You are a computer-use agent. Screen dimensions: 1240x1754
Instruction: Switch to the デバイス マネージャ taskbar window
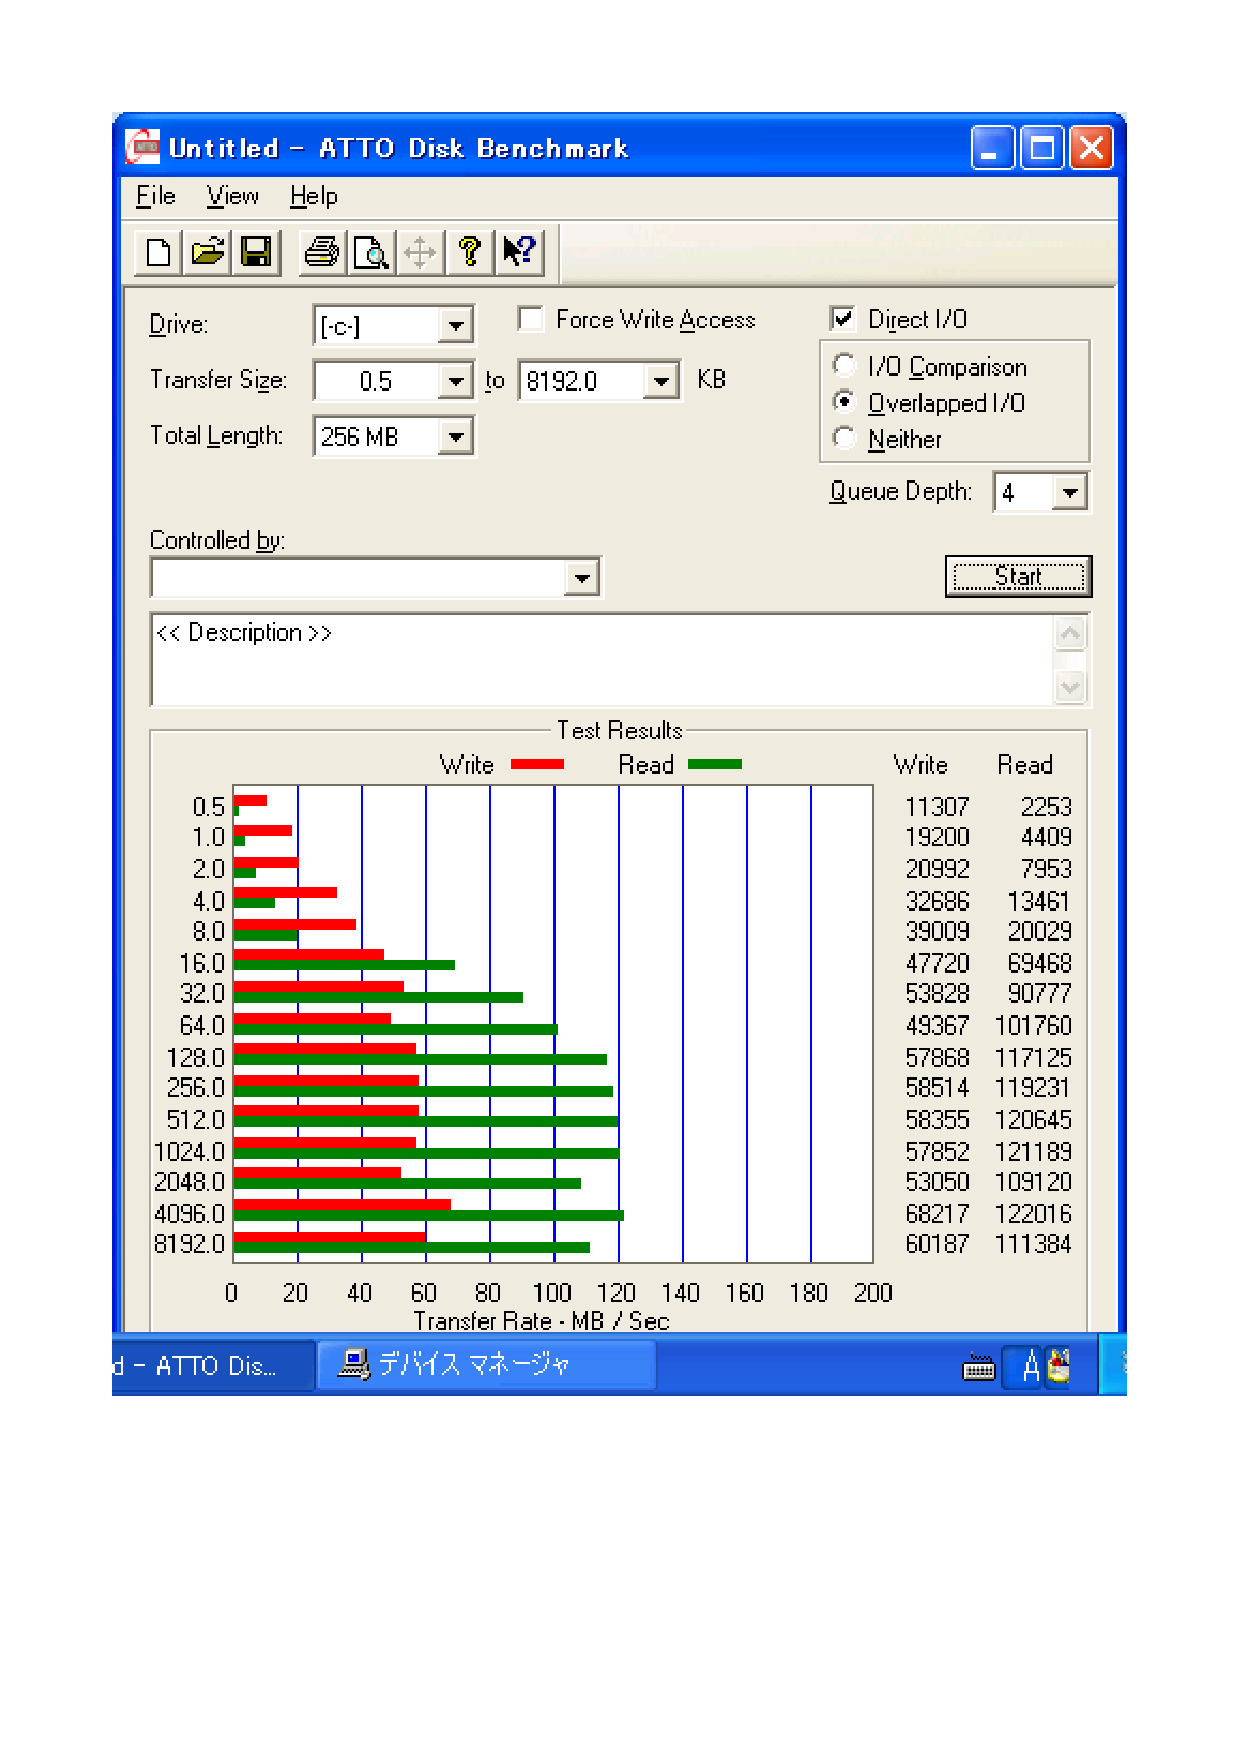(x=487, y=1366)
